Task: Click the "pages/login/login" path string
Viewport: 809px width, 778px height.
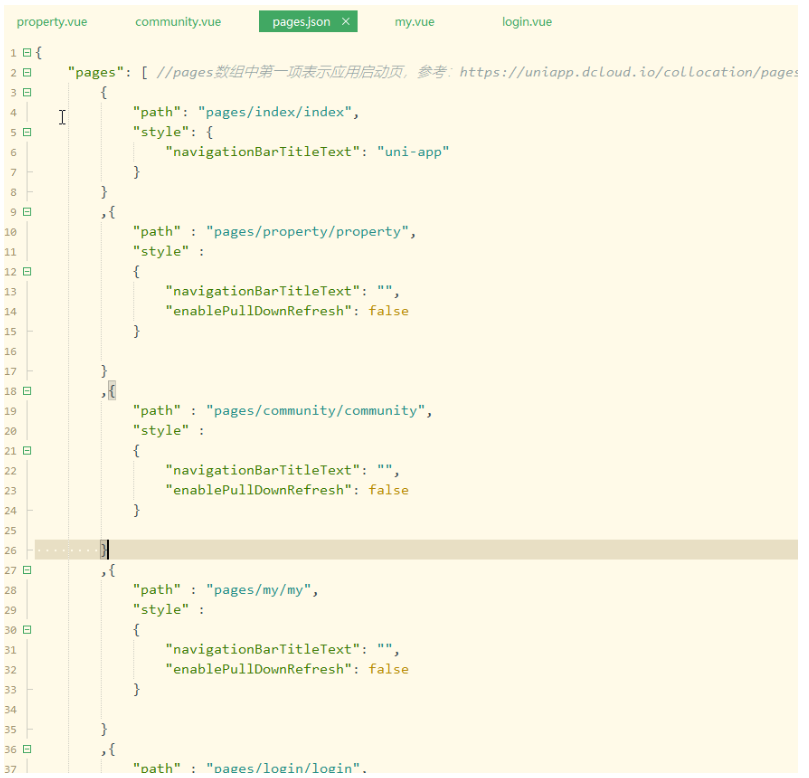Action: pyautogui.click(x=283, y=768)
